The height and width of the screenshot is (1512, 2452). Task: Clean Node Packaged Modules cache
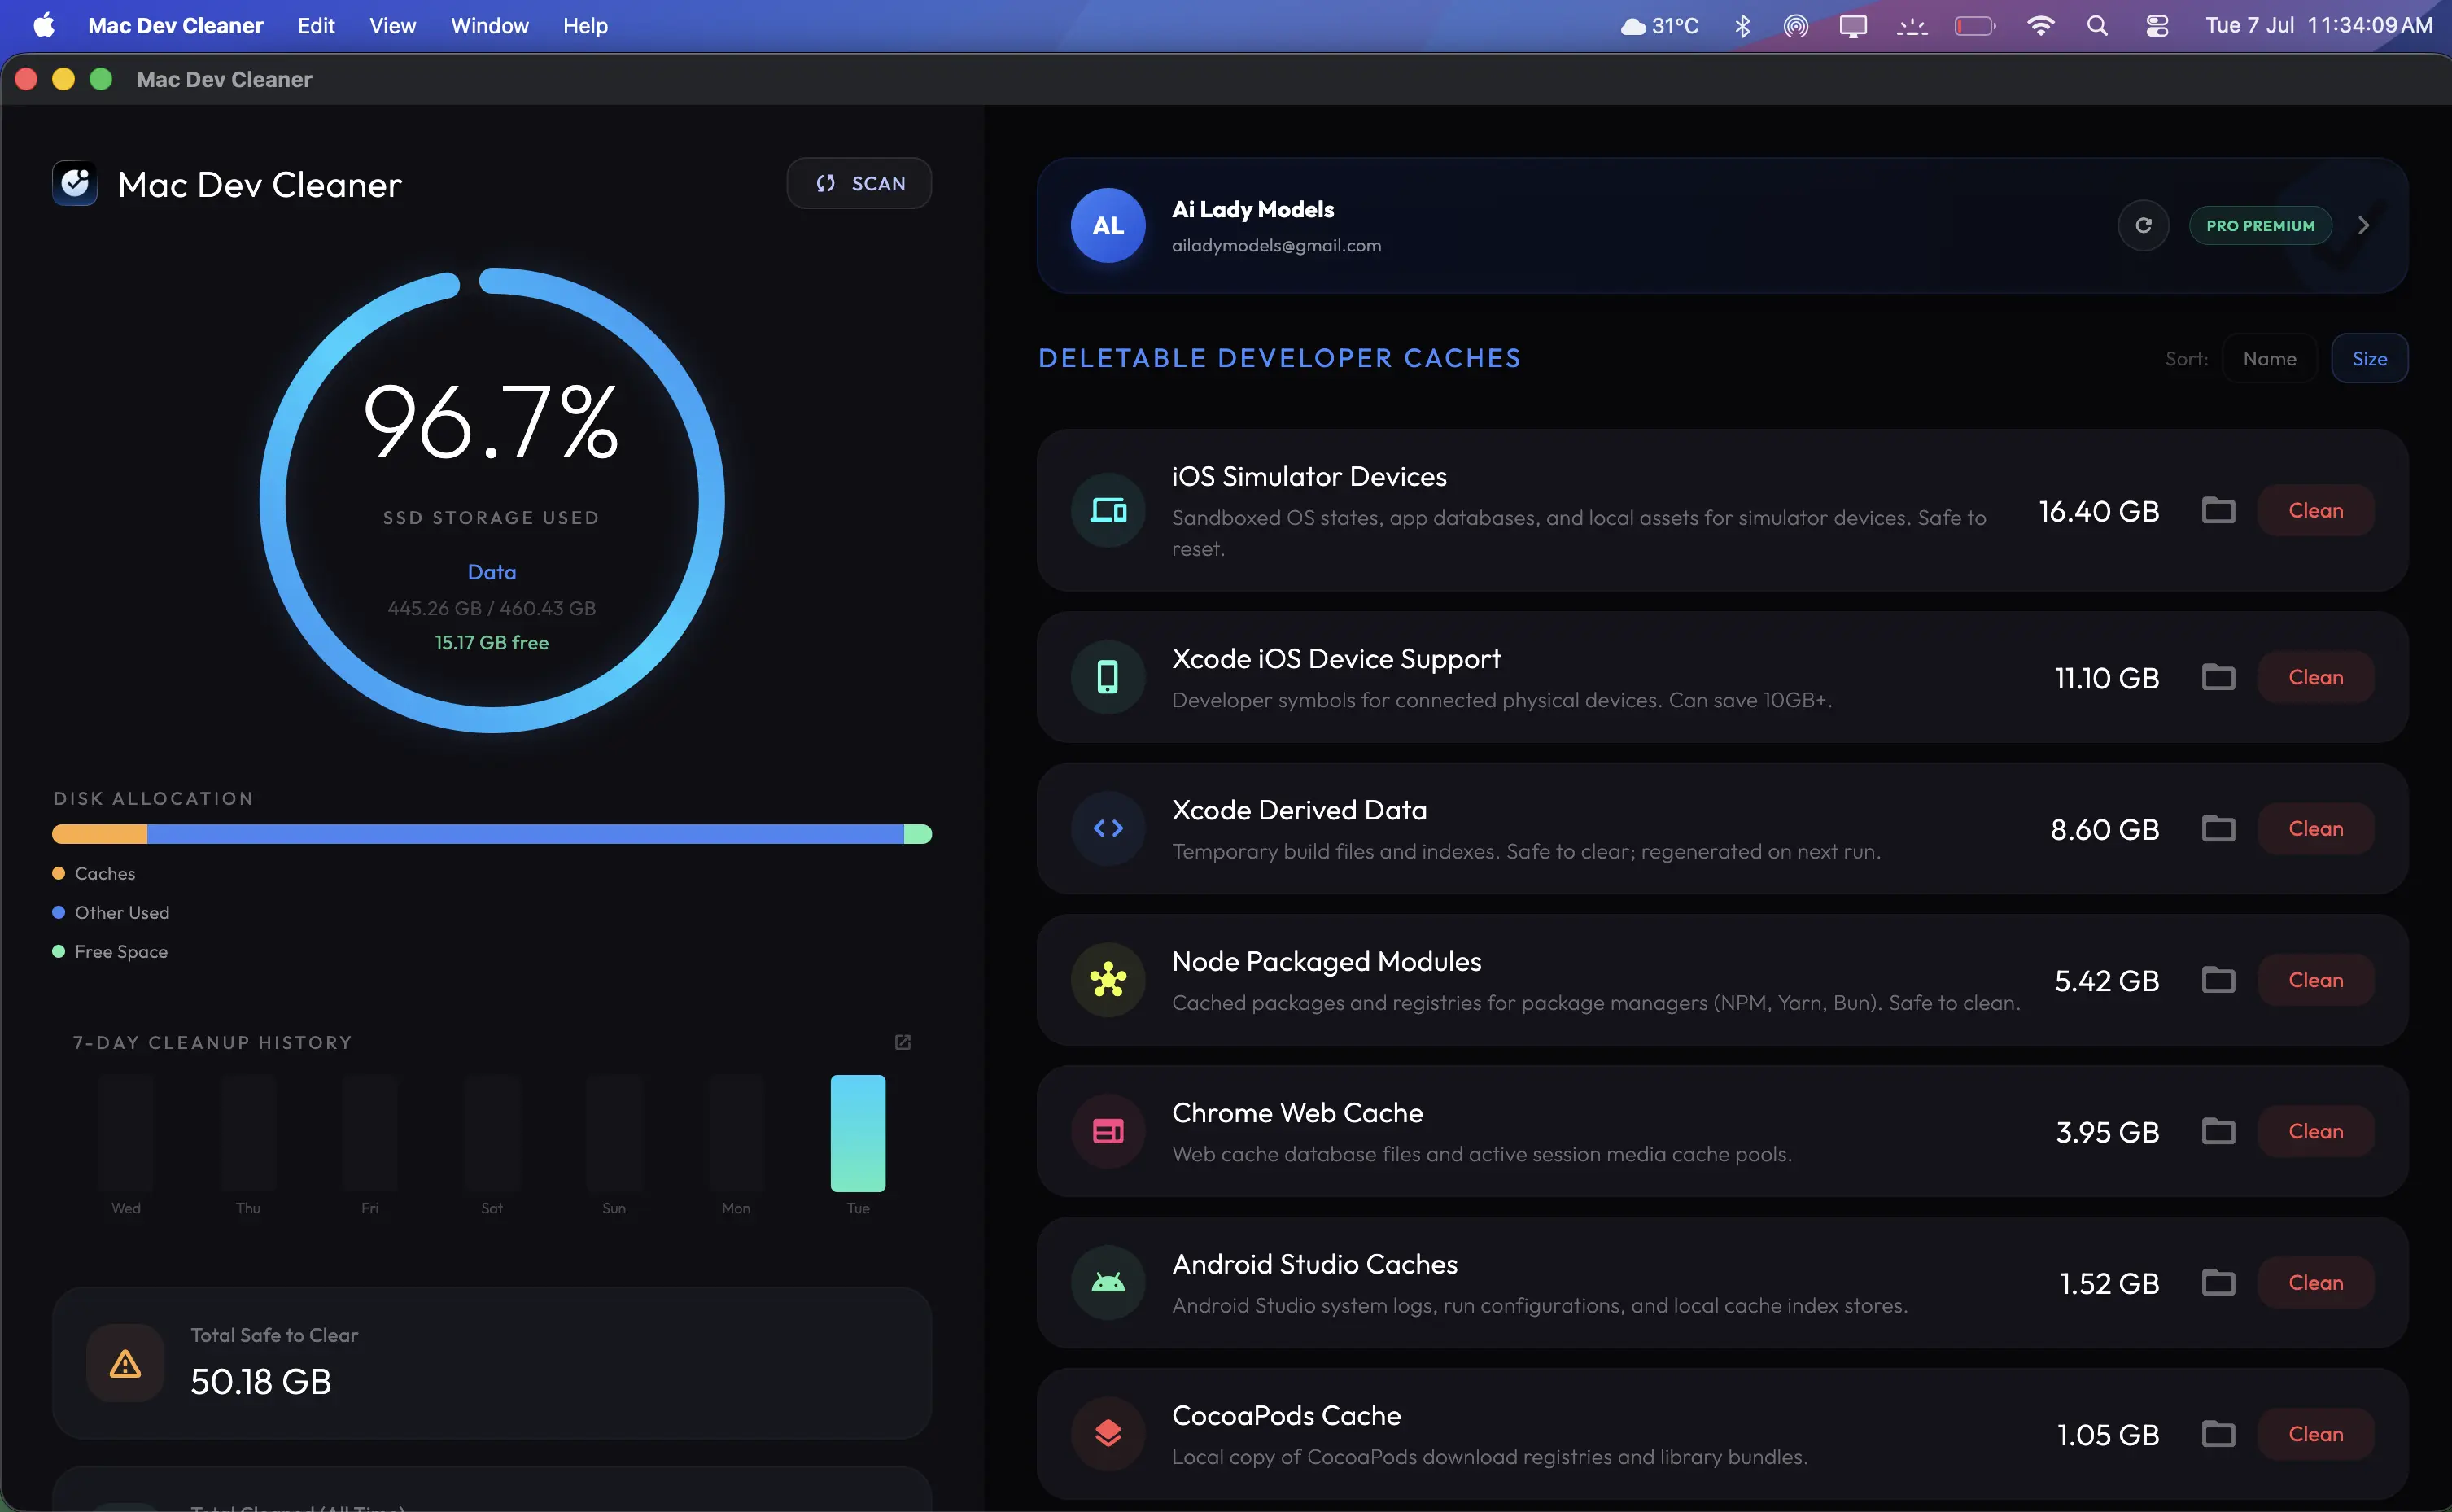pyautogui.click(x=2315, y=980)
